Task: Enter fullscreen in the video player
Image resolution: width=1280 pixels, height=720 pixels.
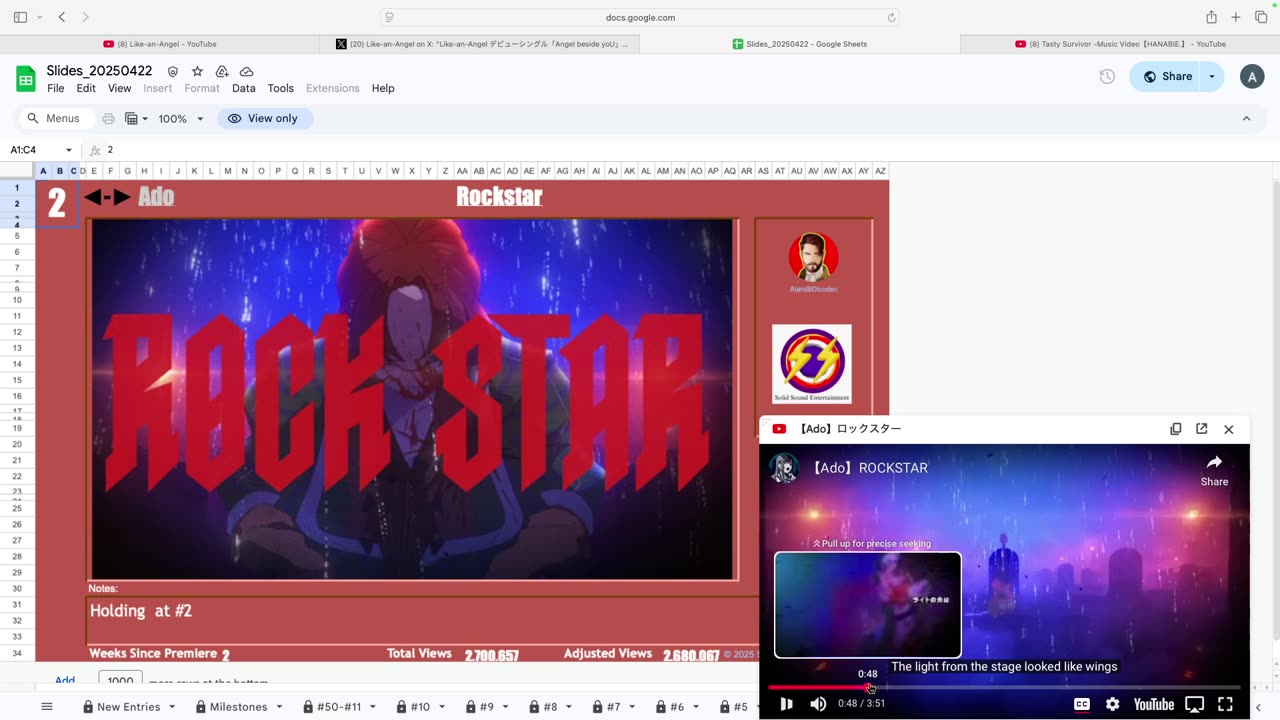Action: (x=1225, y=704)
